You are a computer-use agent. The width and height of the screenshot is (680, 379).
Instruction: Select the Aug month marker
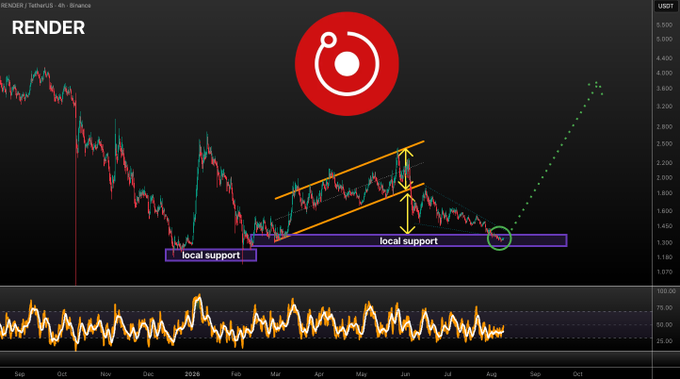coord(491,374)
